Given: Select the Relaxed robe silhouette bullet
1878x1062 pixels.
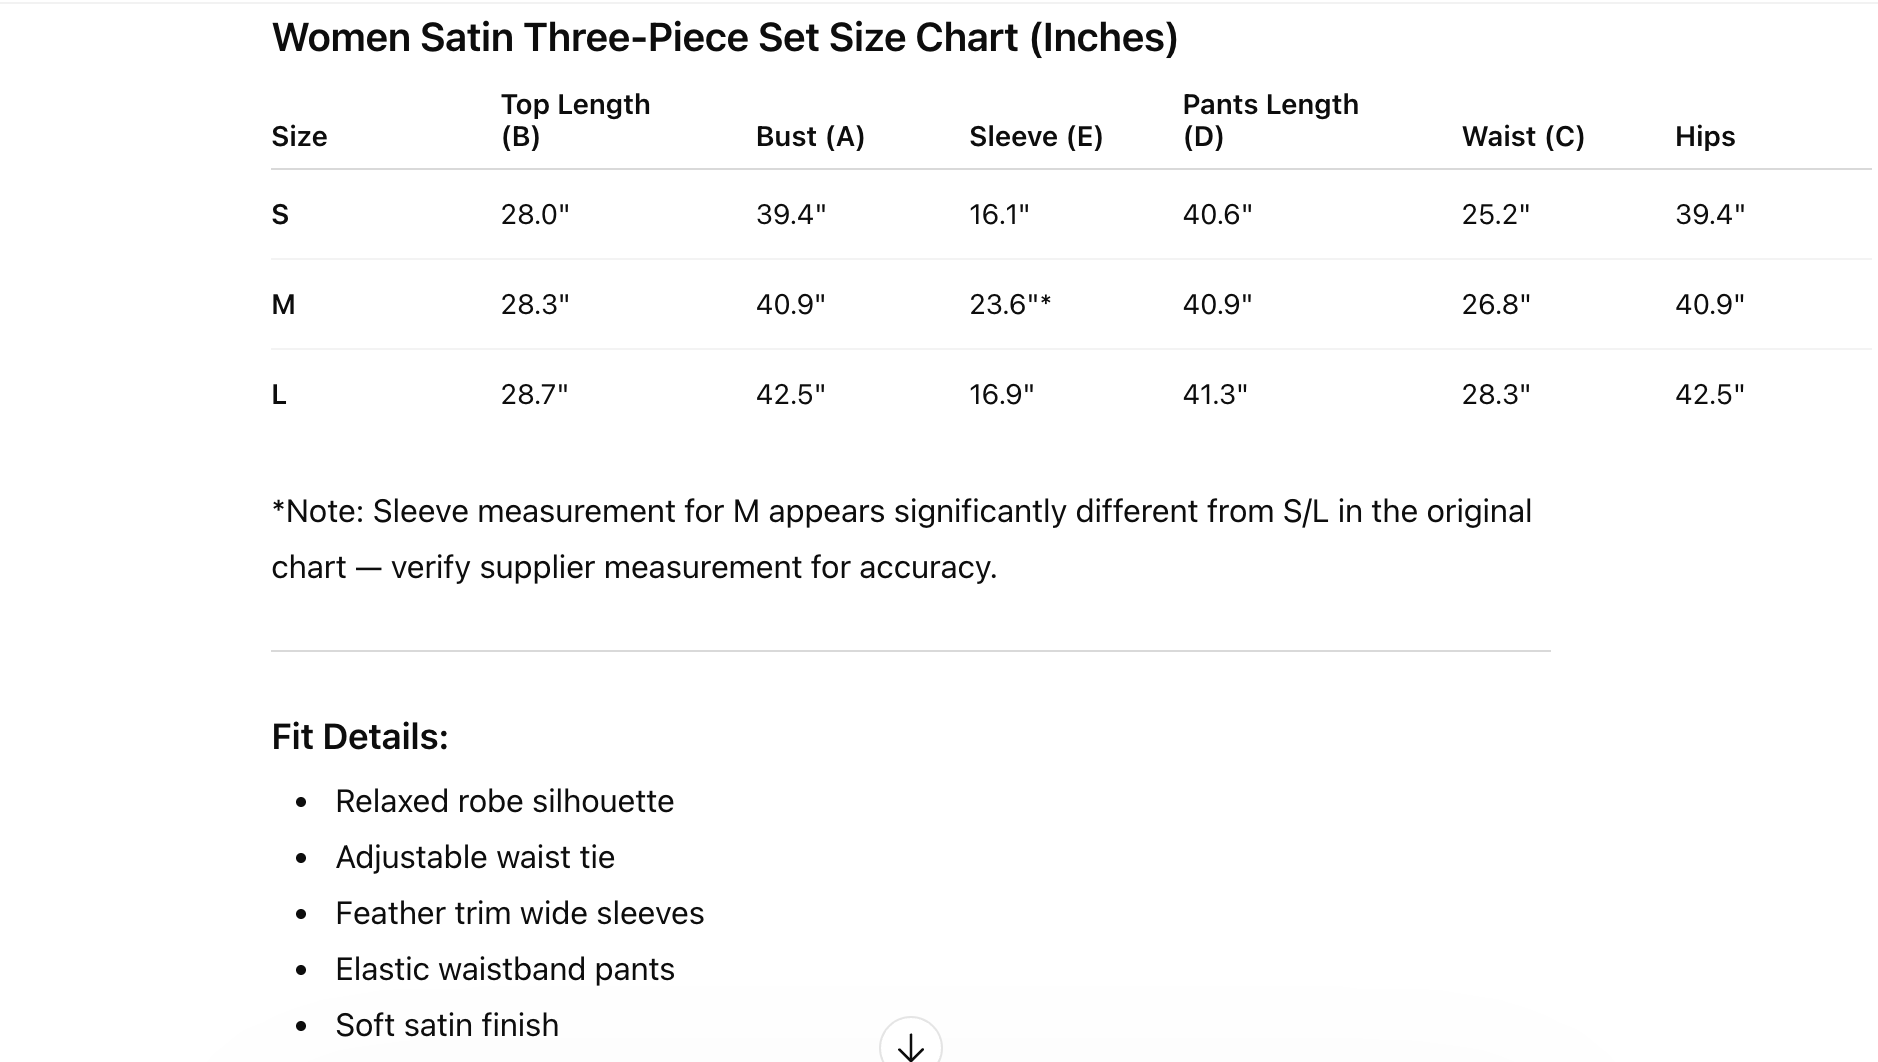Looking at the screenshot, I should pos(504,801).
